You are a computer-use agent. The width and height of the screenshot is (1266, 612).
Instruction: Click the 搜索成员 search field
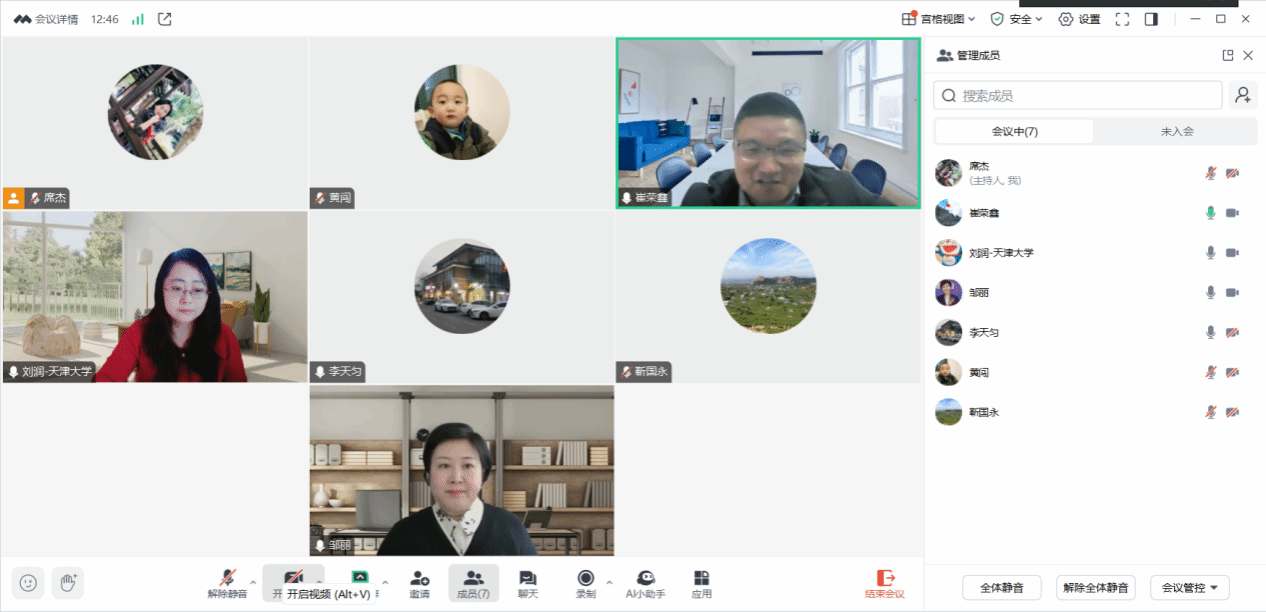(x=1078, y=95)
